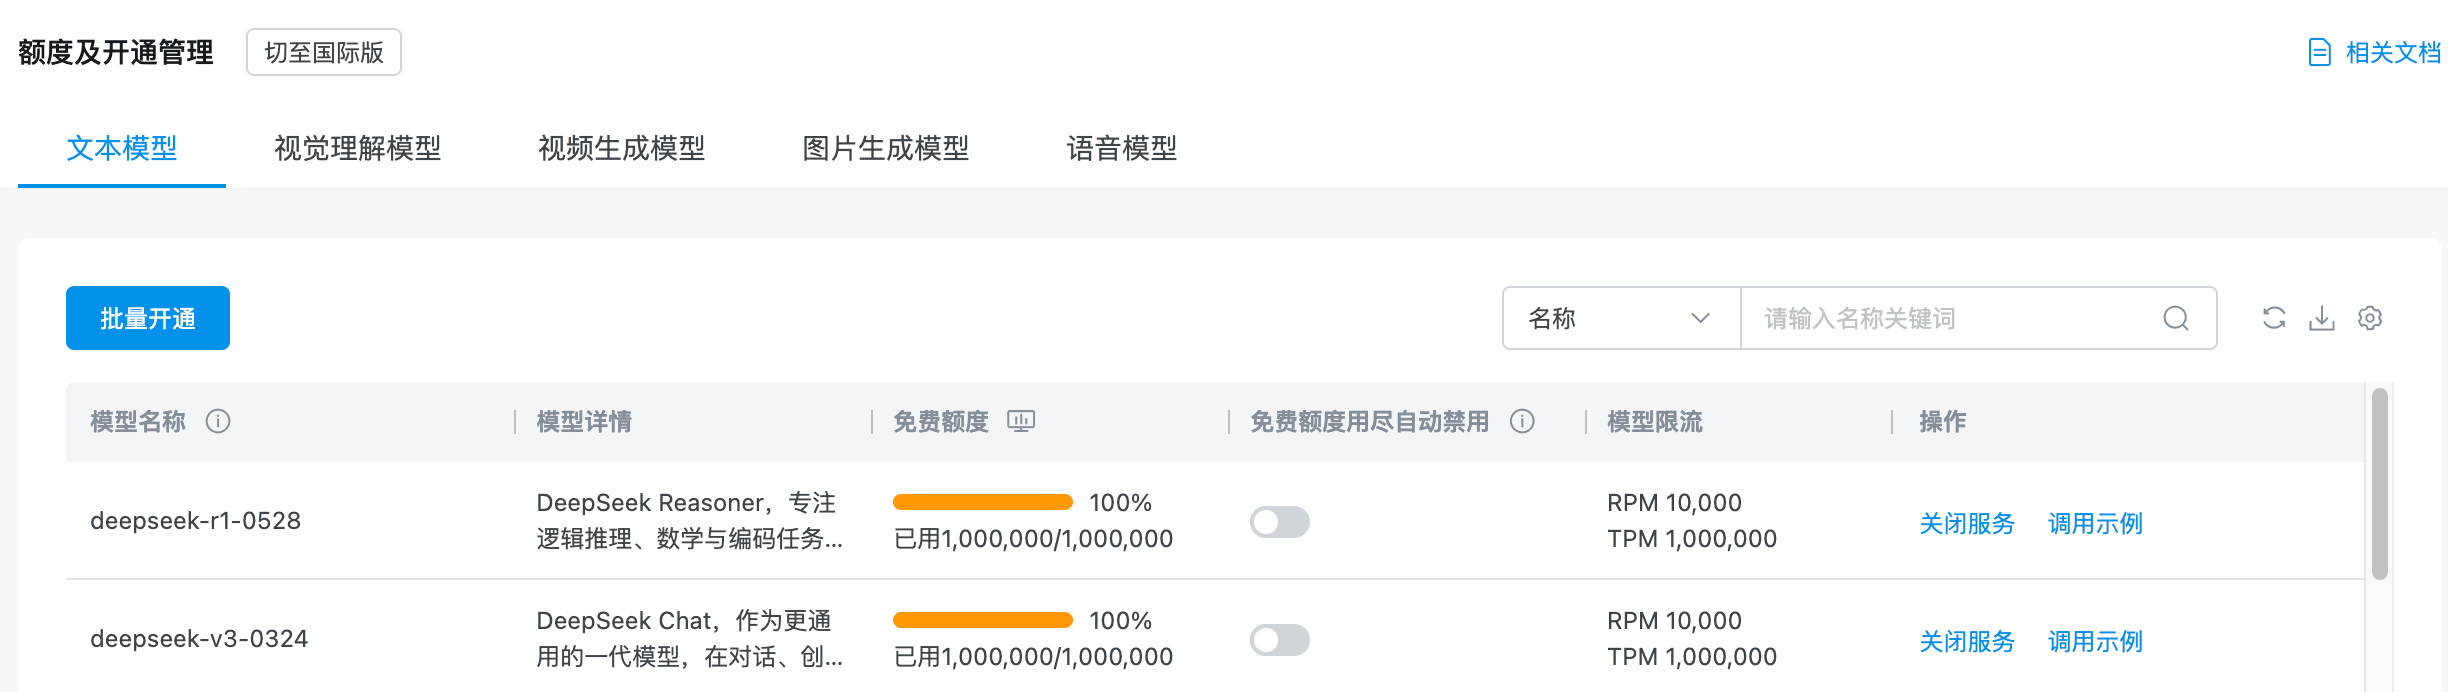The height and width of the screenshot is (692, 2448).
Task: Click deepseek-r1-0528 free quota progress bar
Action: tap(982, 502)
